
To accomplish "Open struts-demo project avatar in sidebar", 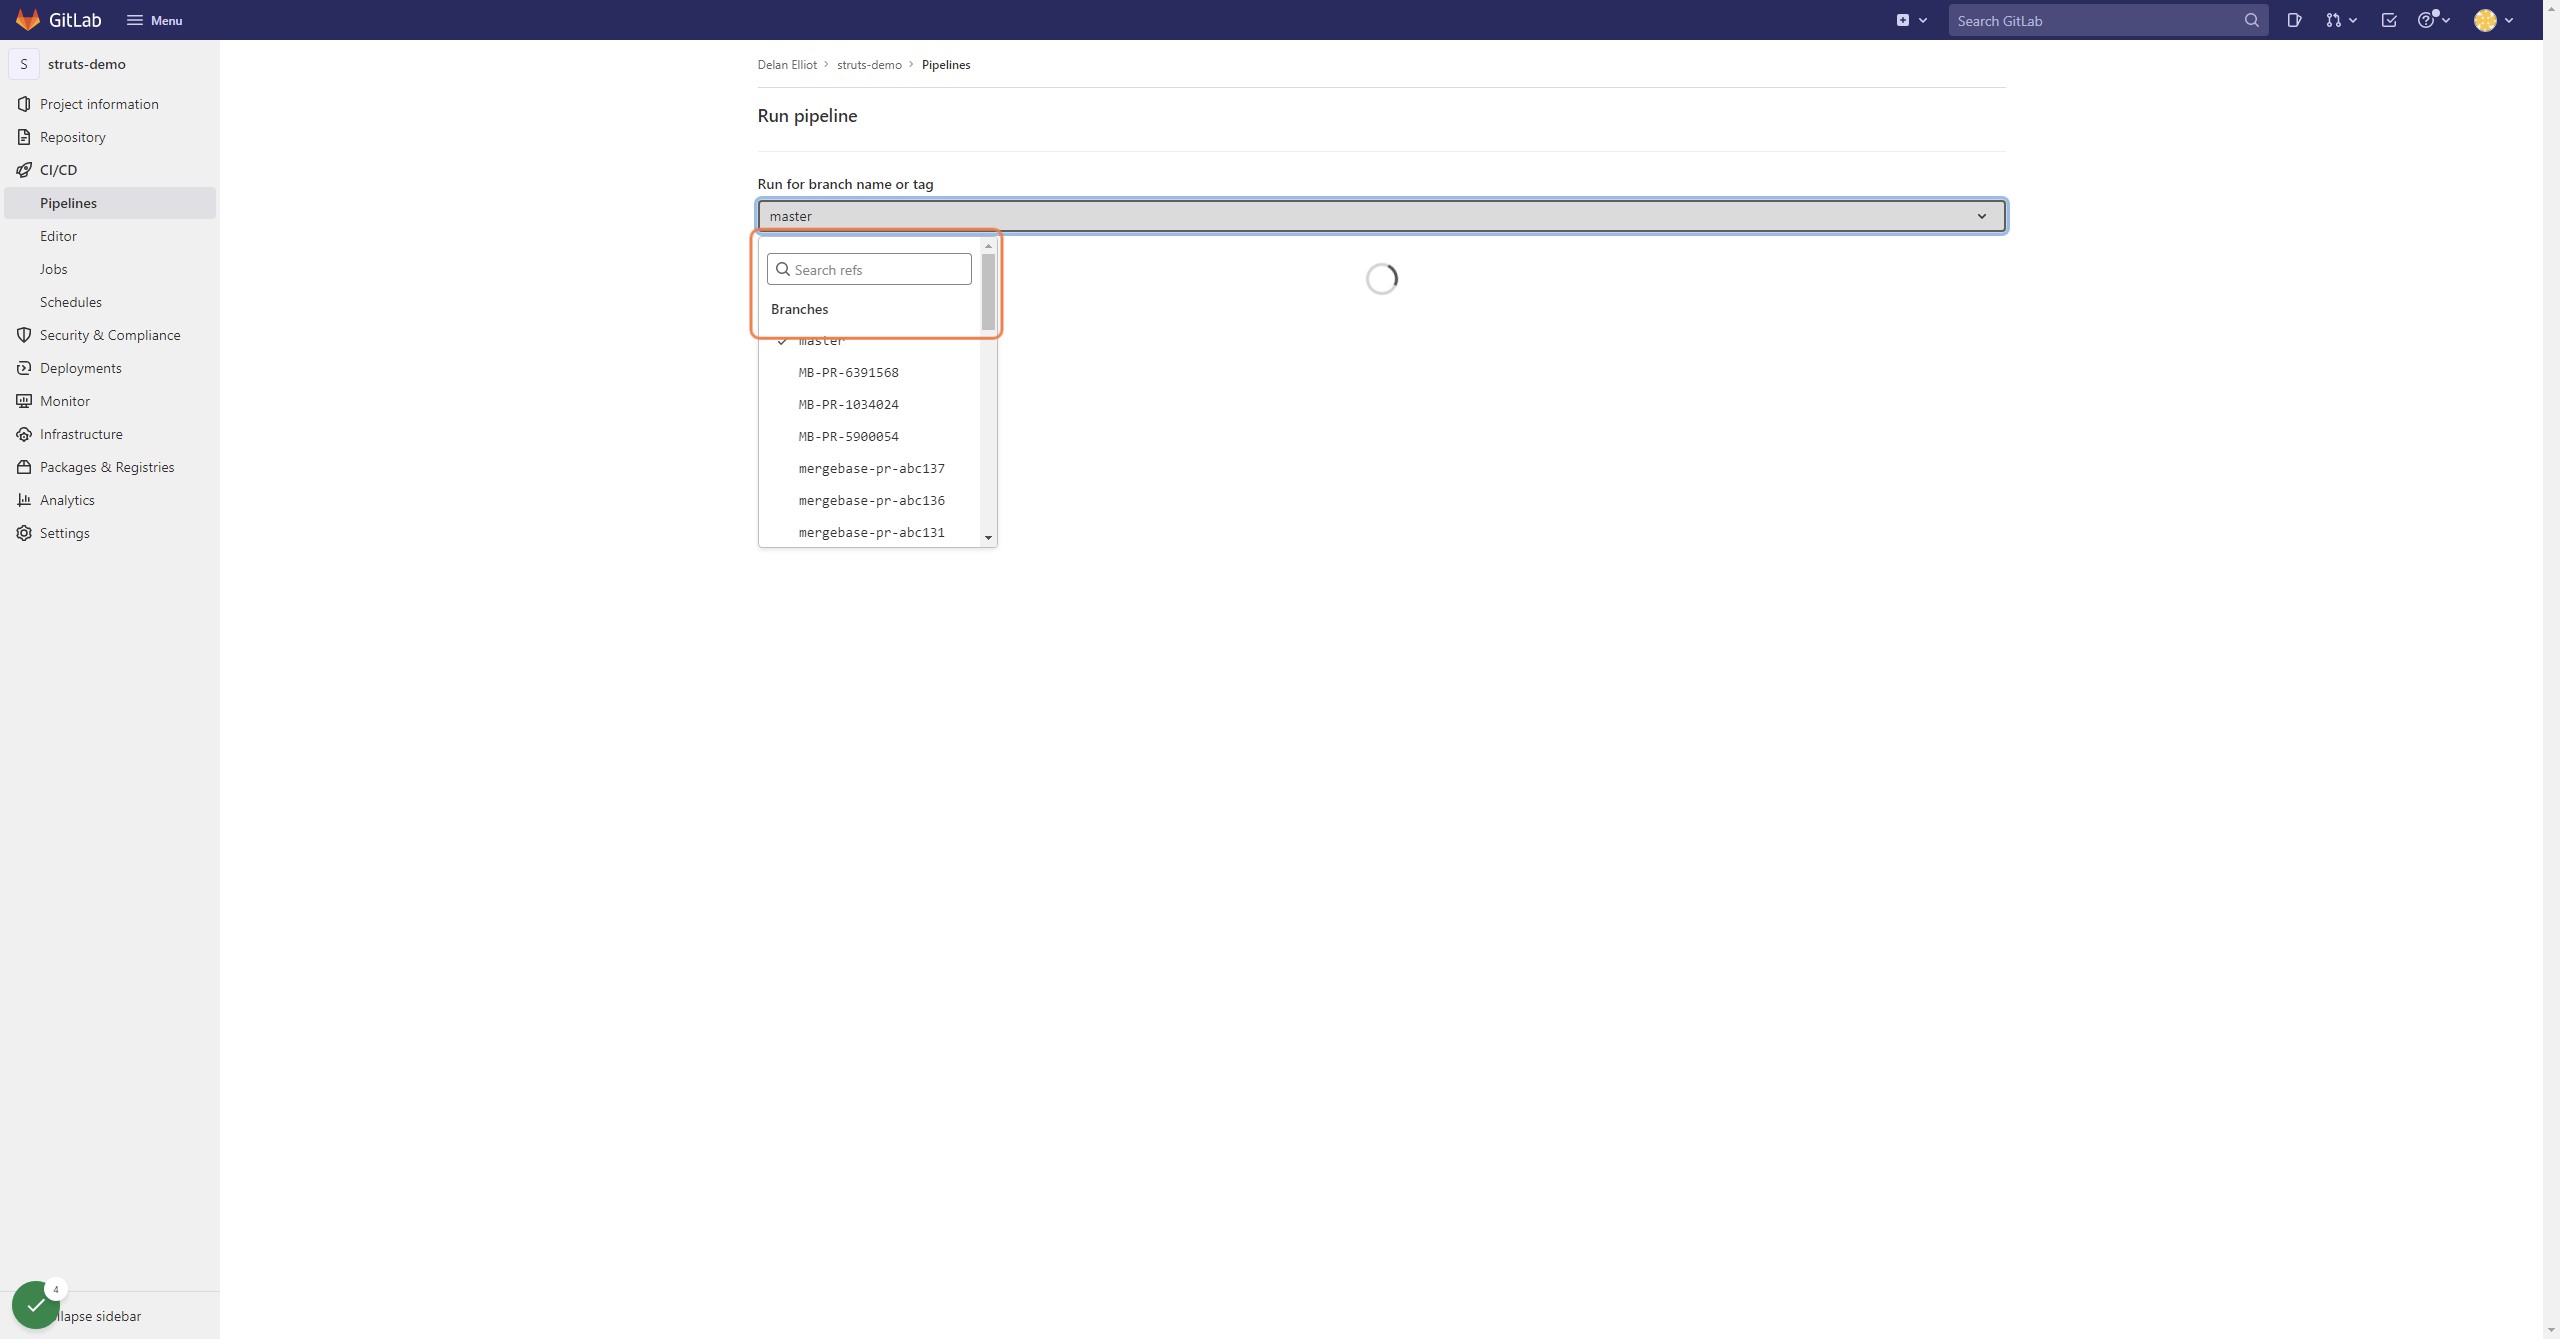I will point(24,64).
